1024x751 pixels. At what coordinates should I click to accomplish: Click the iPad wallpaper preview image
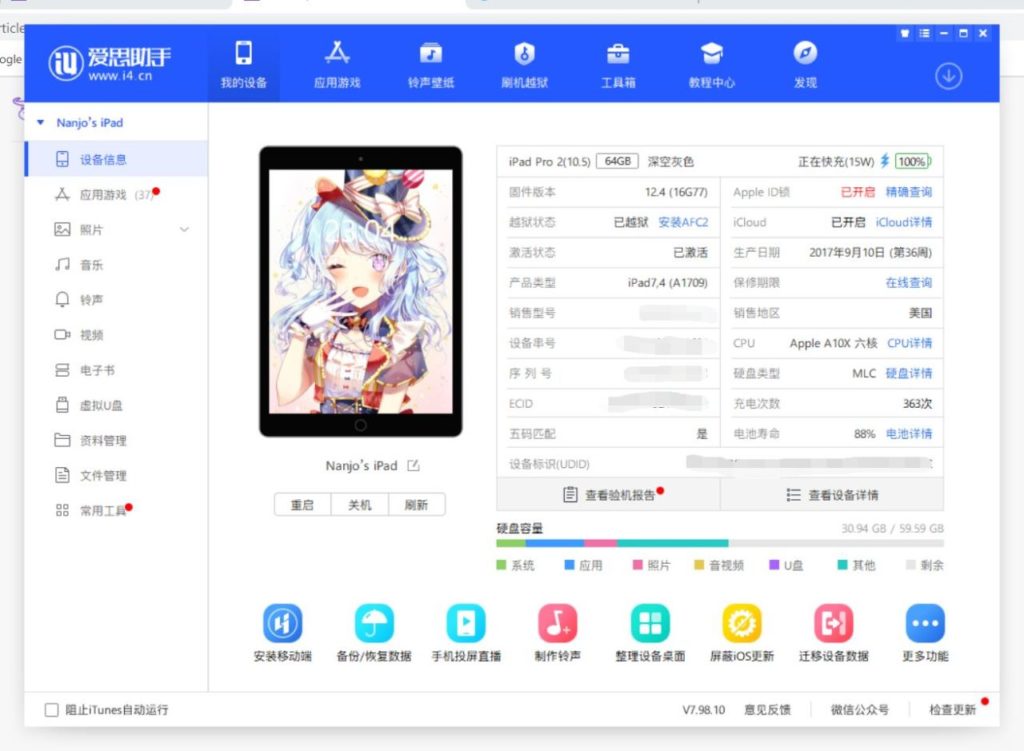coord(361,291)
